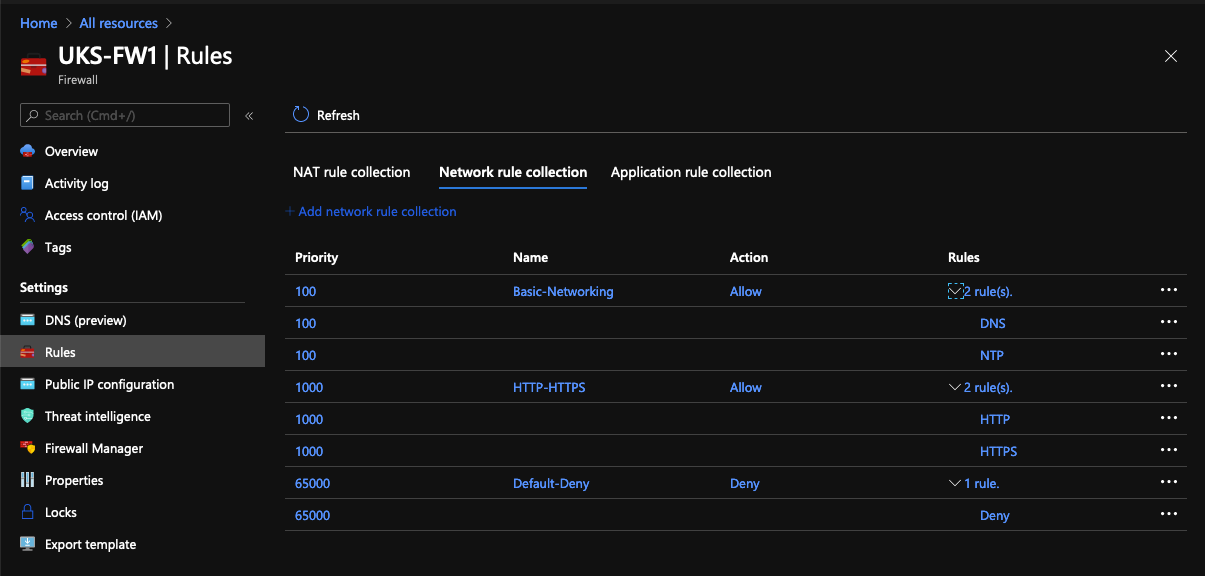This screenshot has height=576, width=1205.
Task: Open the NTP rule link
Action: [x=992, y=355]
